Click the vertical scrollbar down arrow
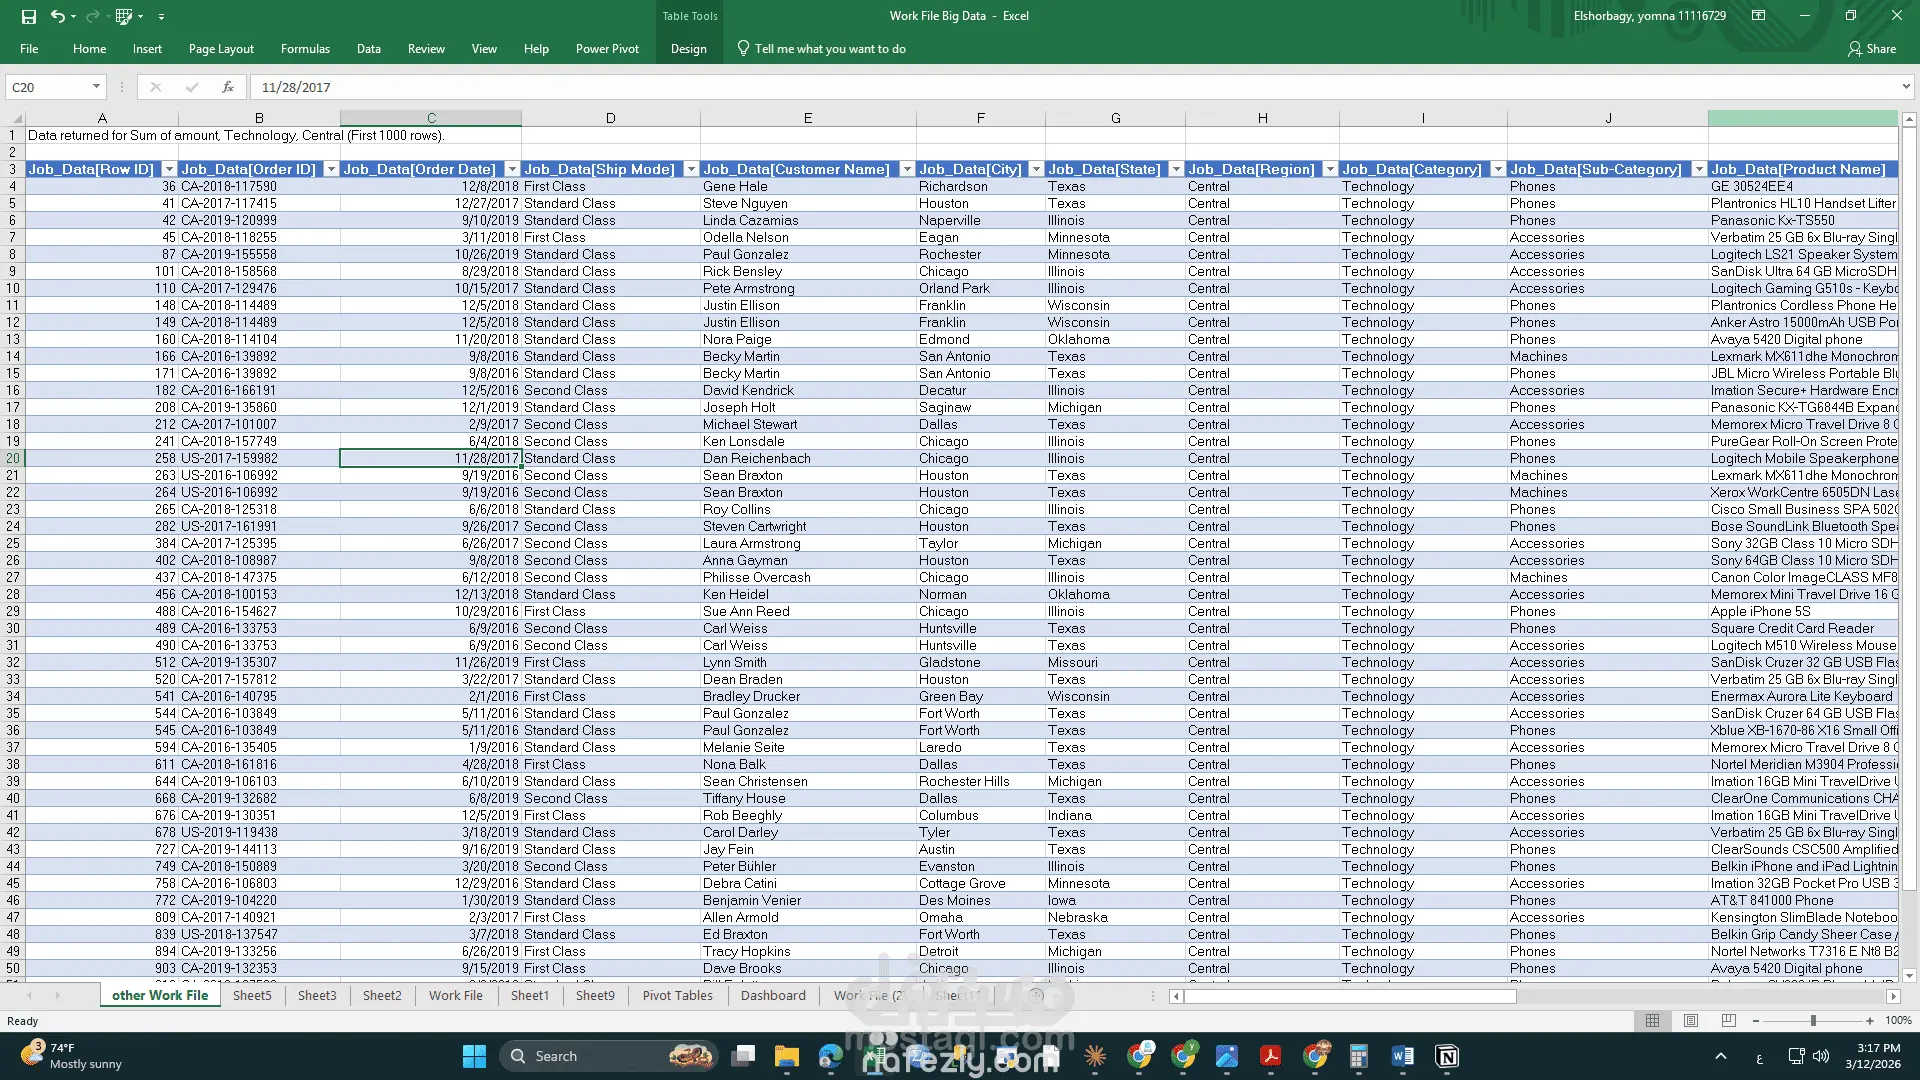This screenshot has width=1920, height=1080. (x=1909, y=976)
